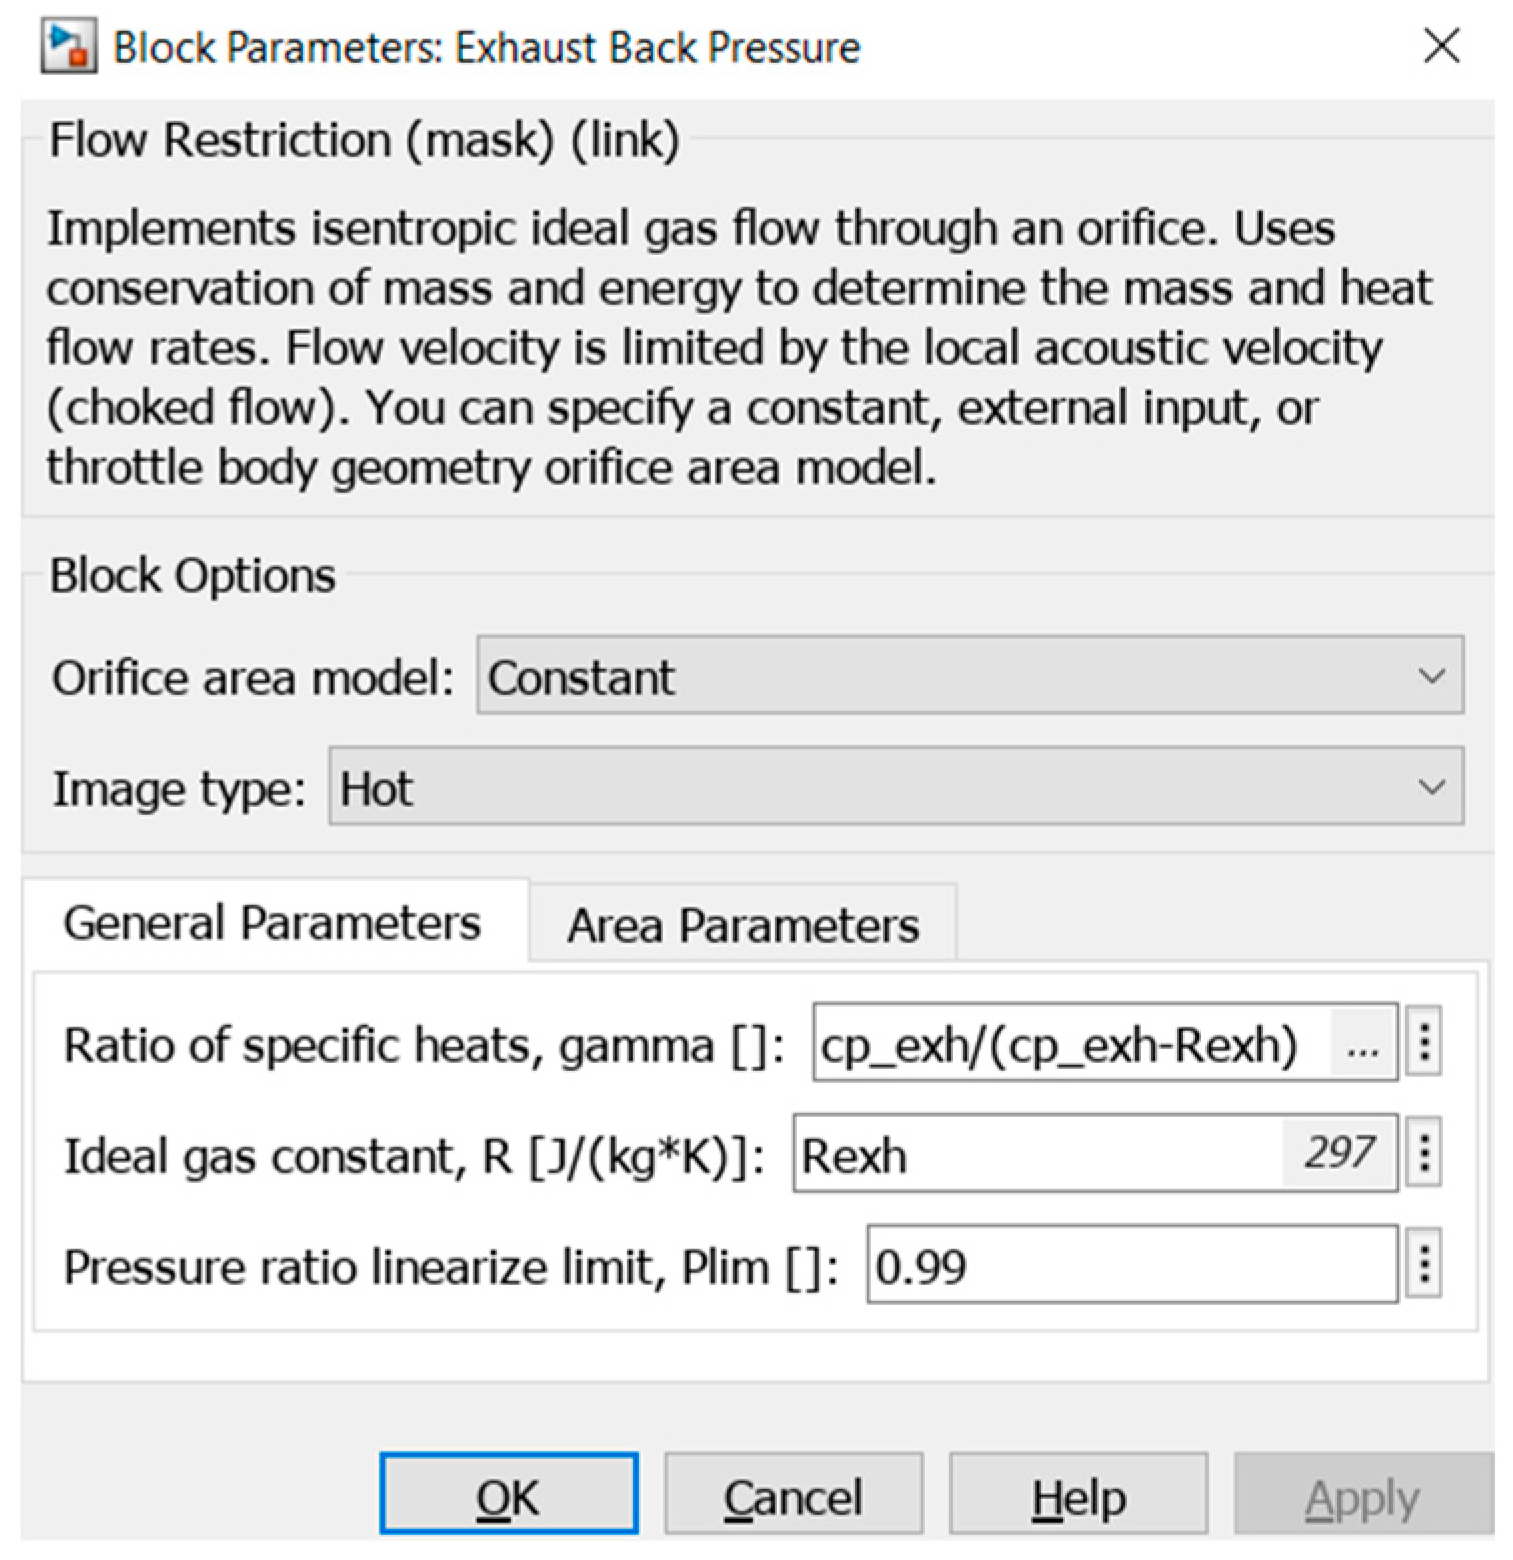Click the three-dot menu beside Rexh field
Image resolution: width=1513 pixels, height=1560 pixels.
[1424, 1153]
